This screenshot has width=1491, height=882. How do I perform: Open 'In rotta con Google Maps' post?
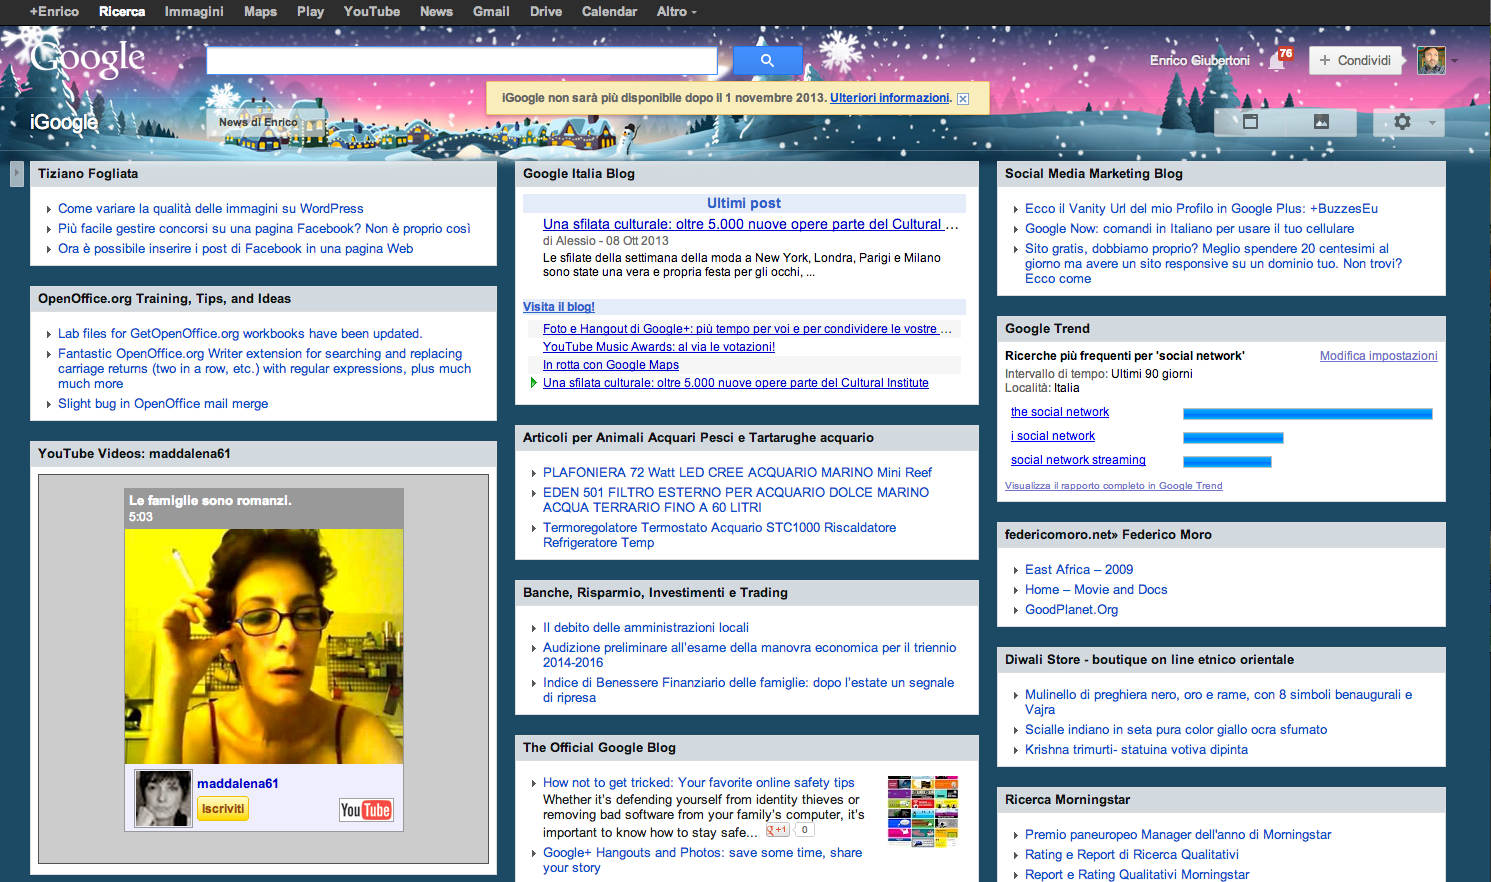[611, 365]
